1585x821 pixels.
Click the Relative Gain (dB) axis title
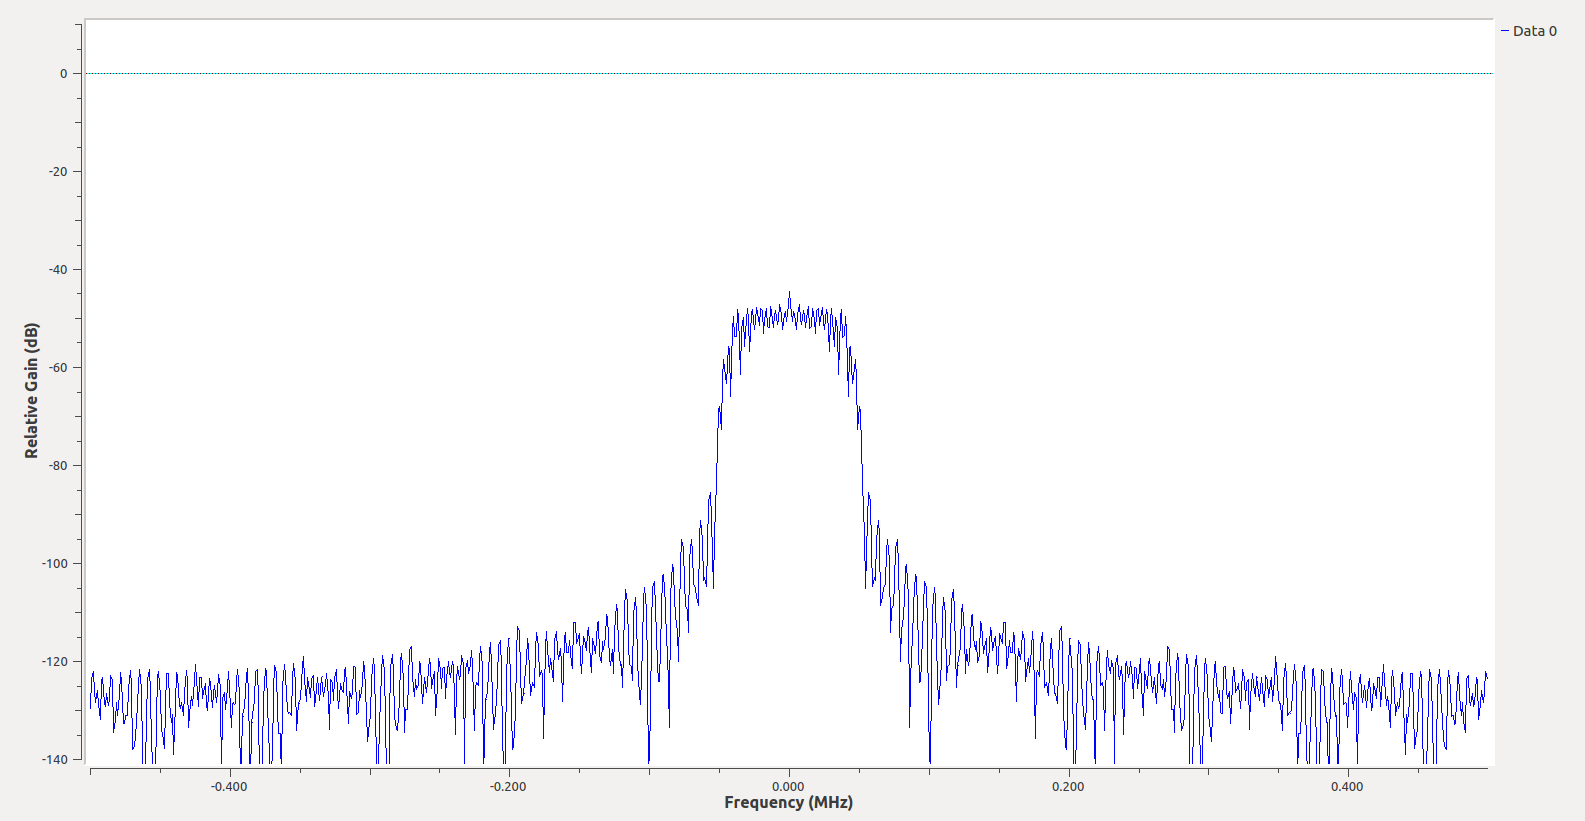[31, 391]
